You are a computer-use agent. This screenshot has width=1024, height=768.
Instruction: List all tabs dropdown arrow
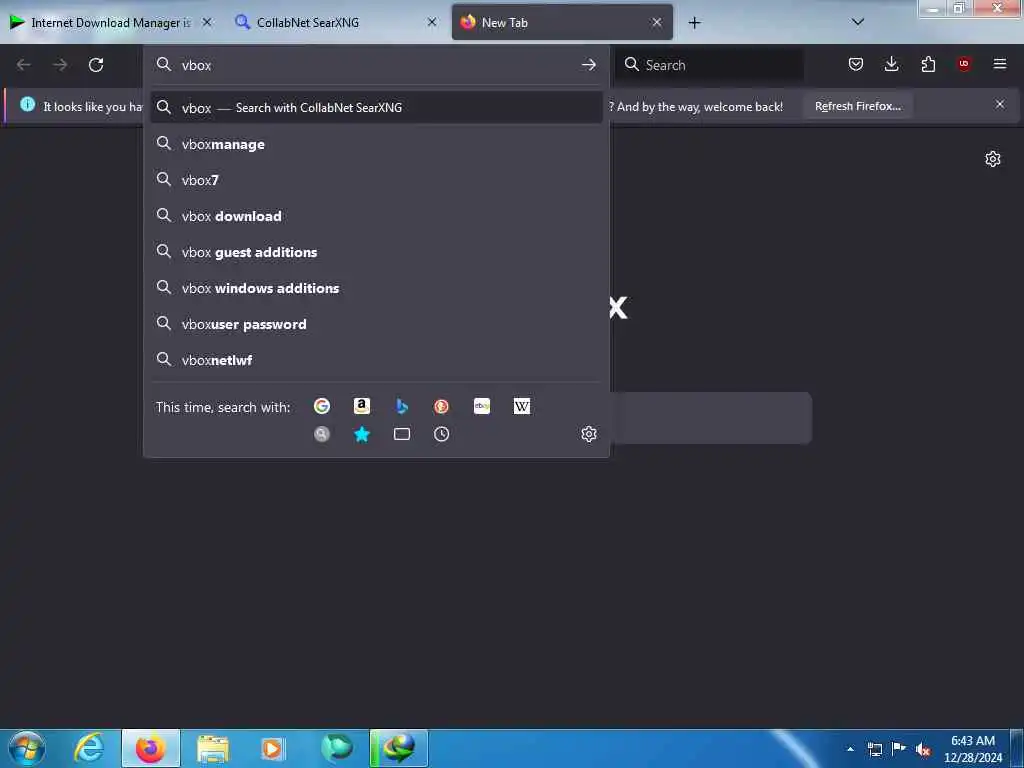858,22
